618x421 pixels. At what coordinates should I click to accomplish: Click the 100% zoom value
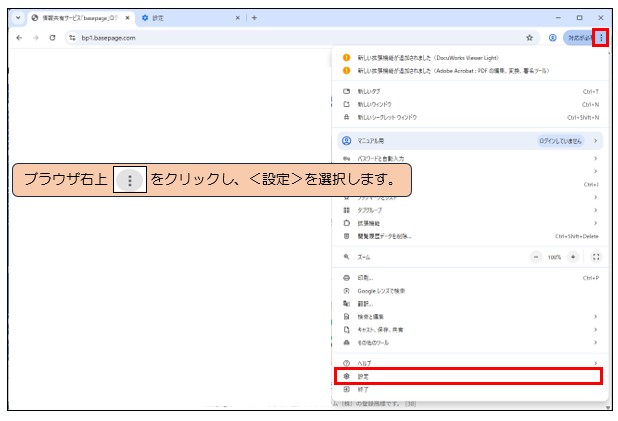(554, 257)
